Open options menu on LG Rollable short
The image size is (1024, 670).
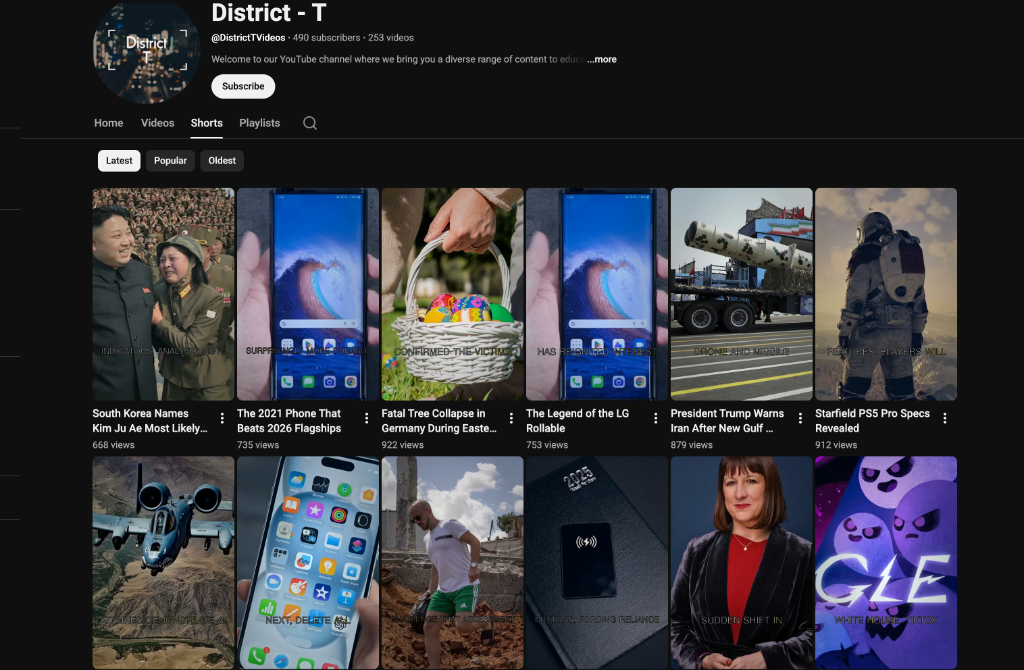click(657, 417)
